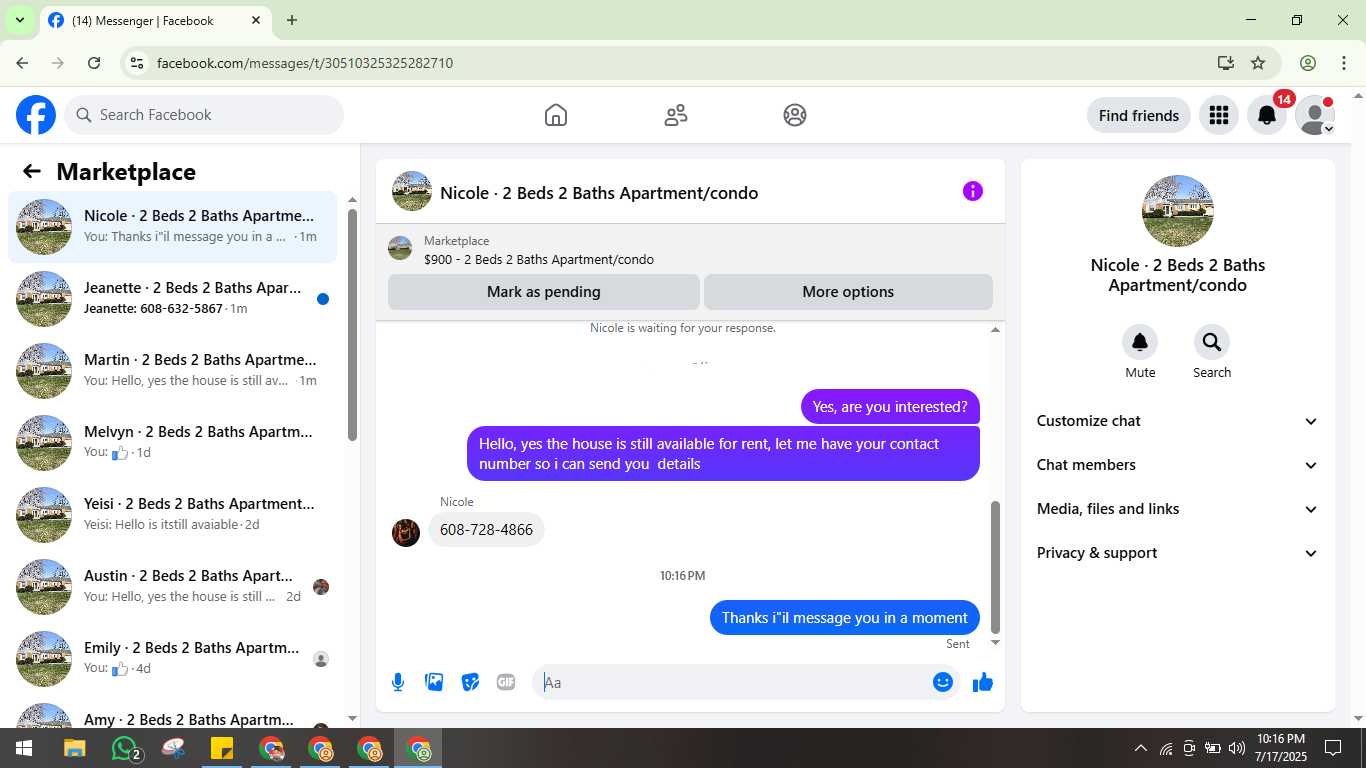
Task: Click the listing photo in the right panel
Action: pyautogui.click(x=1178, y=211)
